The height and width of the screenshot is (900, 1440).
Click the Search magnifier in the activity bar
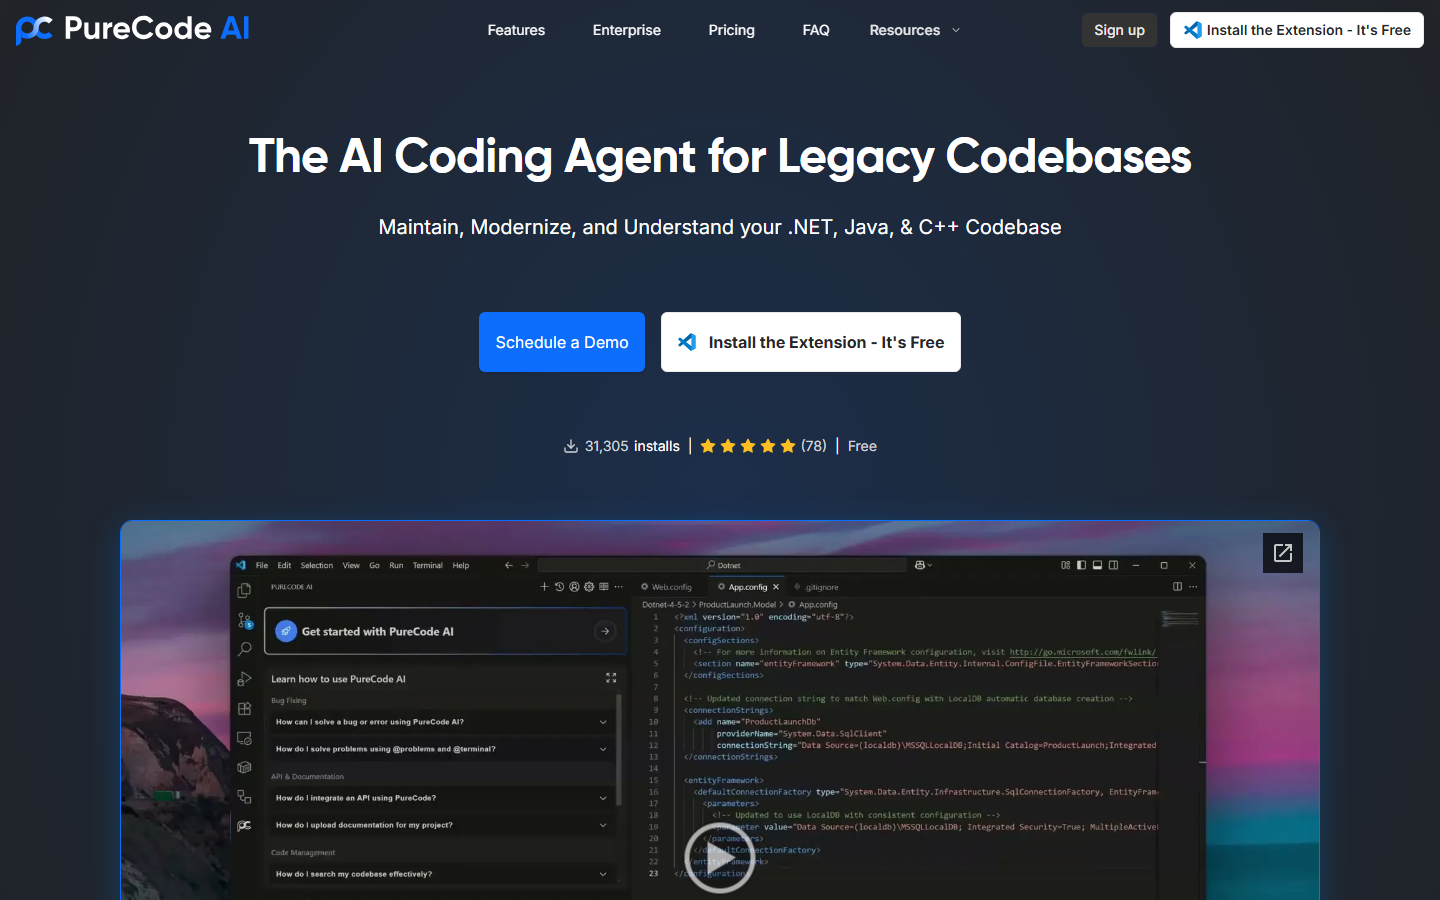point(244,650)
